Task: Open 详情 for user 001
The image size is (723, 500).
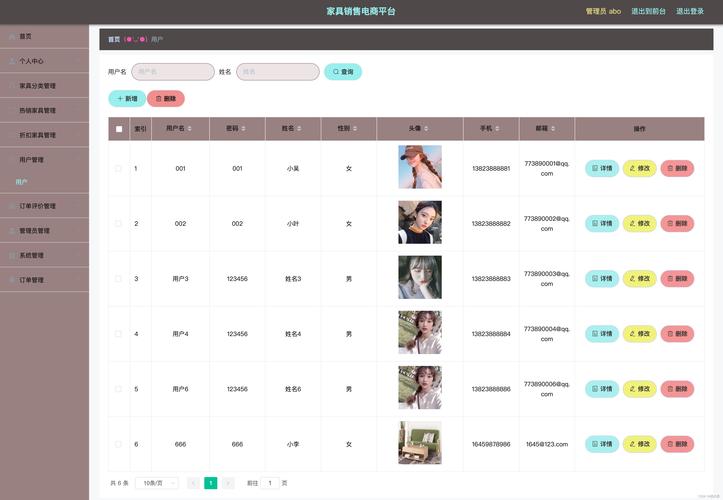Action: click(602, 168)
